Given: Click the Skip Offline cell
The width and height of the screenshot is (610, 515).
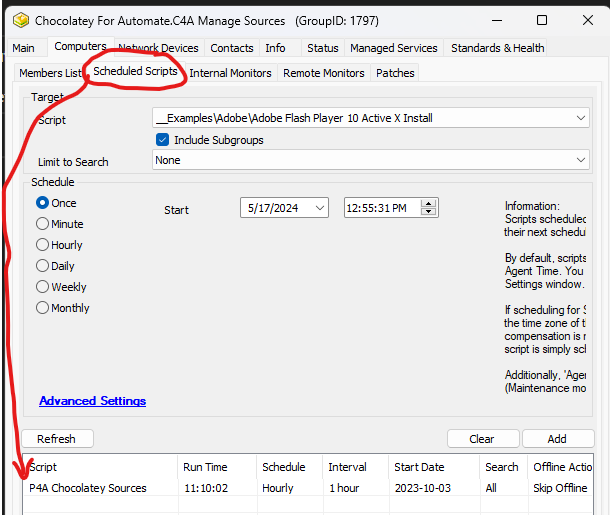Looking at the screenshot, I should click(x=560, y=488).
